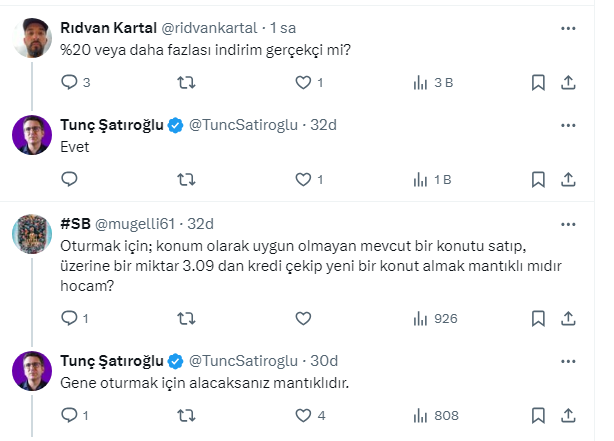View analytics on Rıdvan Kartal's tweet

click(x=421, y=83)
